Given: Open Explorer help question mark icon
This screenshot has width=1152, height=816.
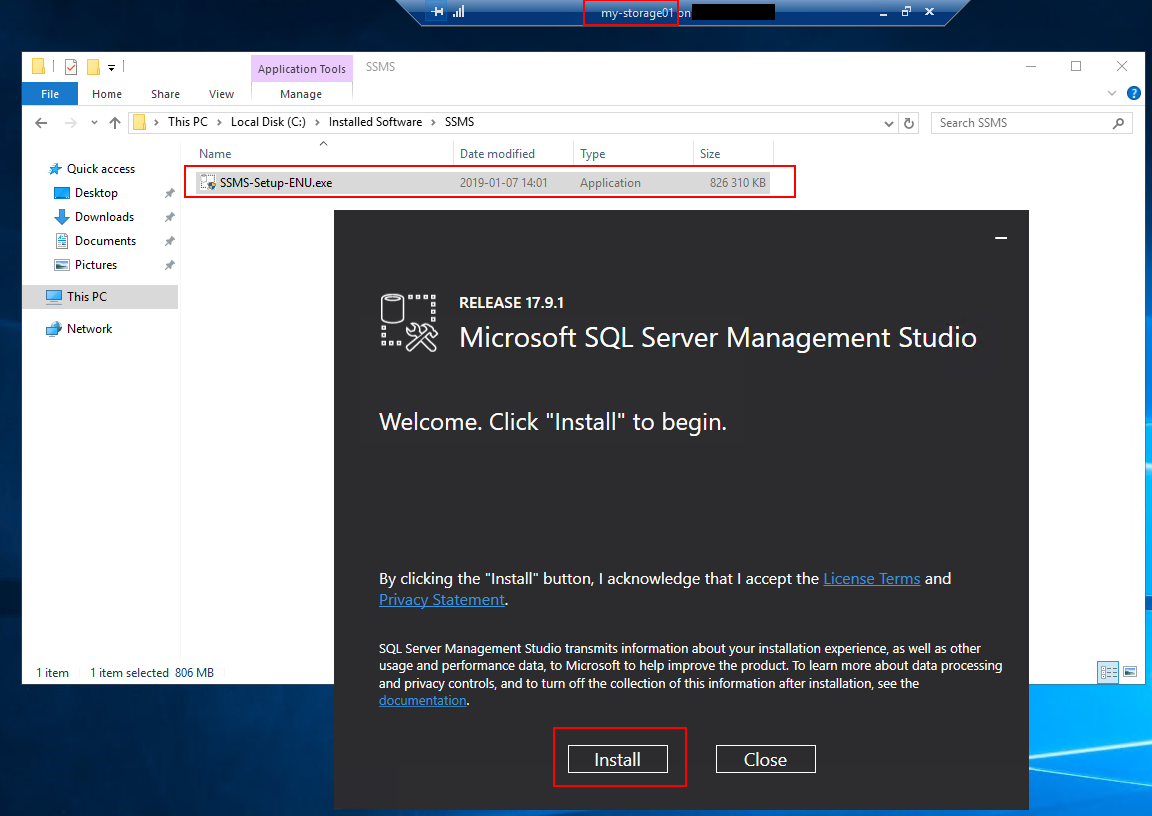Looking at the screenshot, I should point(1134,93).
